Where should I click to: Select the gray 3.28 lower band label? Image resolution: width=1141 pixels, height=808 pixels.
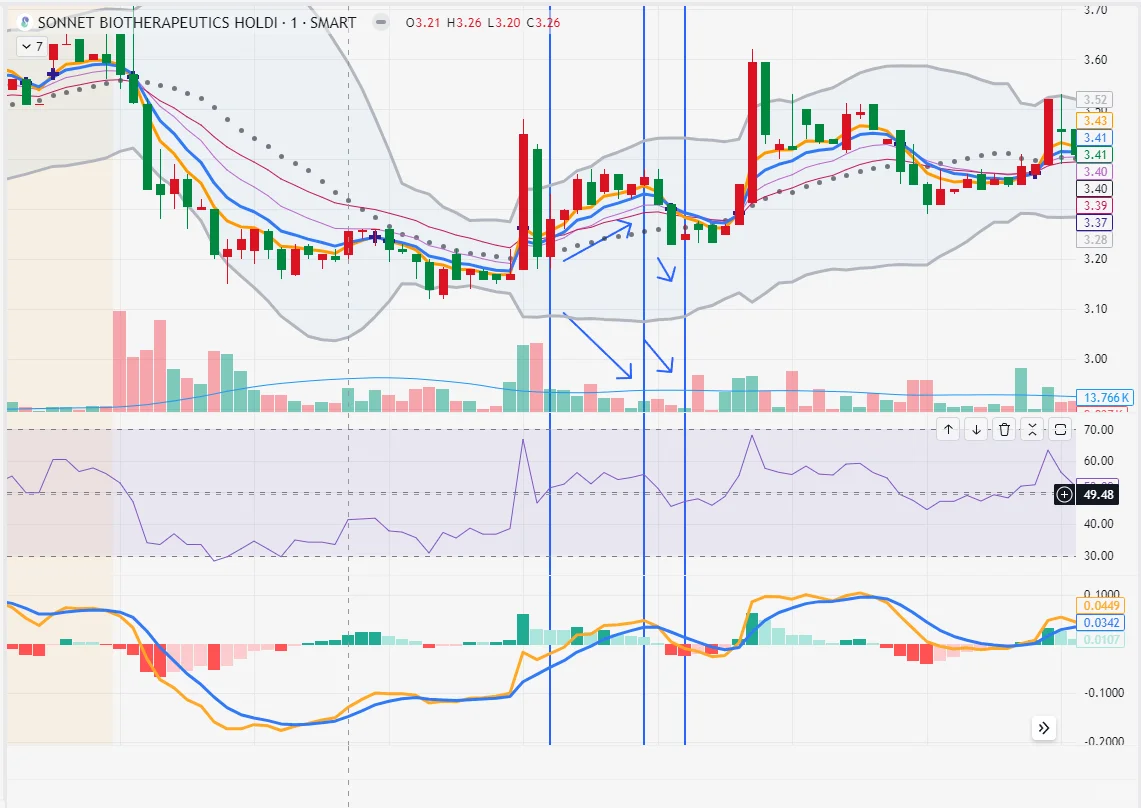[1094, 239]
